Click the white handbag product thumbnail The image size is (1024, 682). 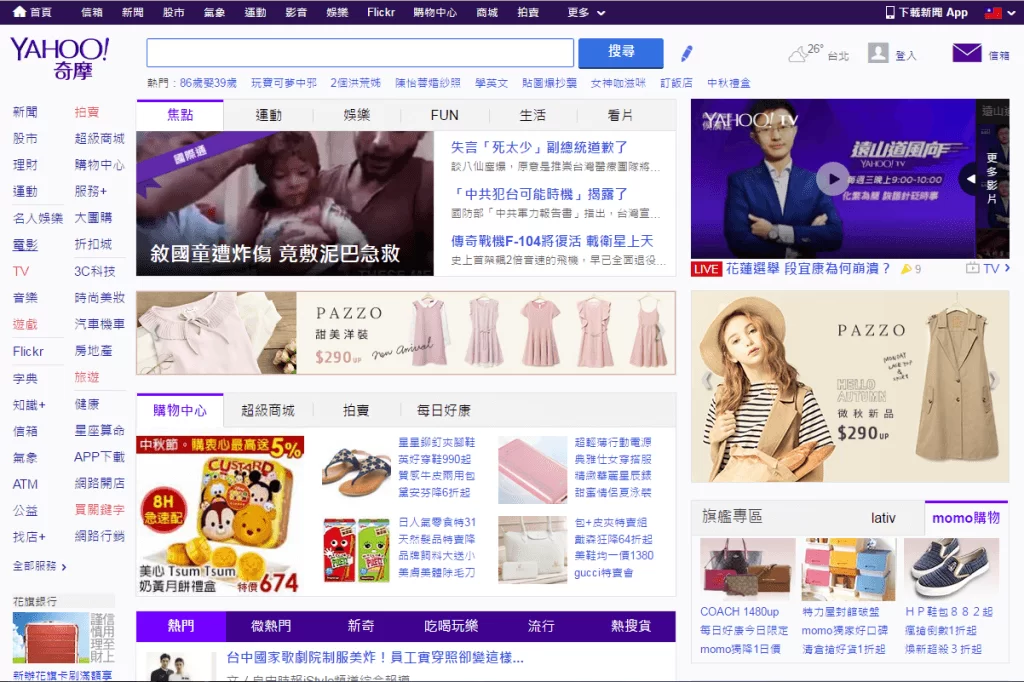(x=532, y=549)
